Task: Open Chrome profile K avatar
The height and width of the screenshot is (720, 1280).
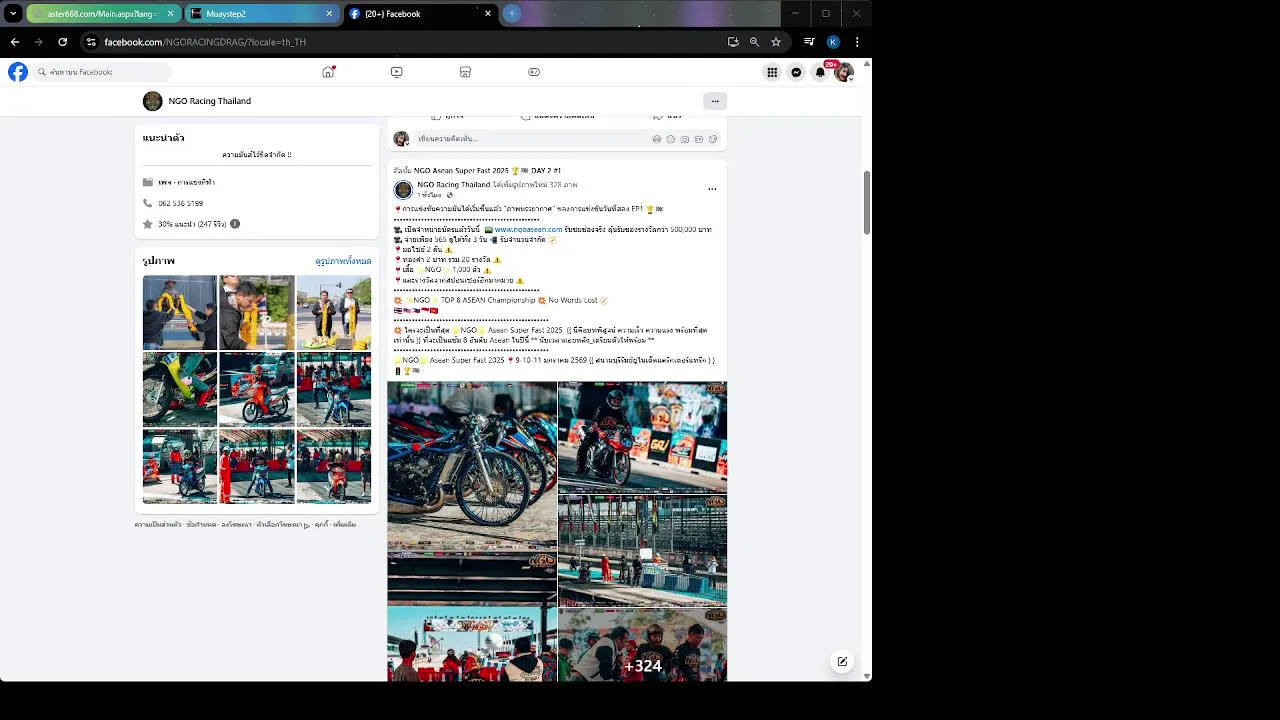Action: click(x=833, y=42)
